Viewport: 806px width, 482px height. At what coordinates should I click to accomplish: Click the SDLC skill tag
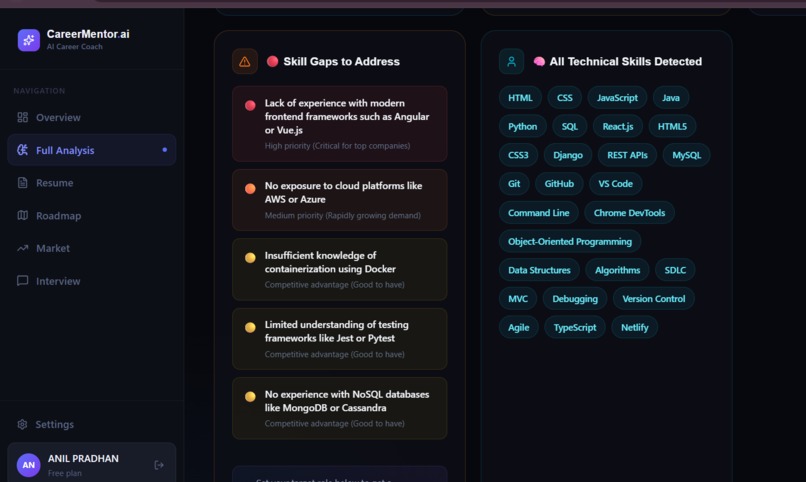(675, 270)
